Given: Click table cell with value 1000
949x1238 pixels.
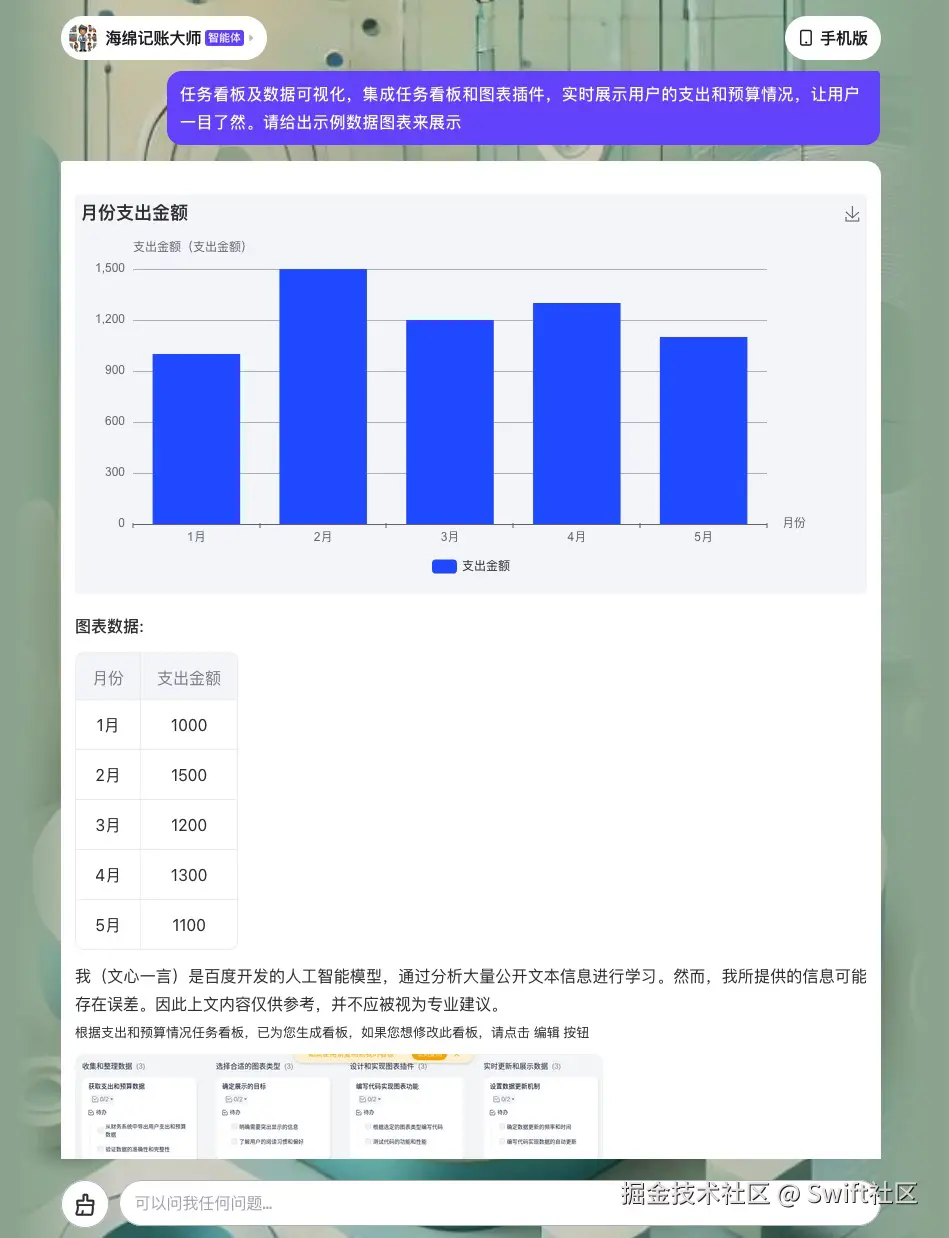Looking at the screenshot, I should coord(189,725).
